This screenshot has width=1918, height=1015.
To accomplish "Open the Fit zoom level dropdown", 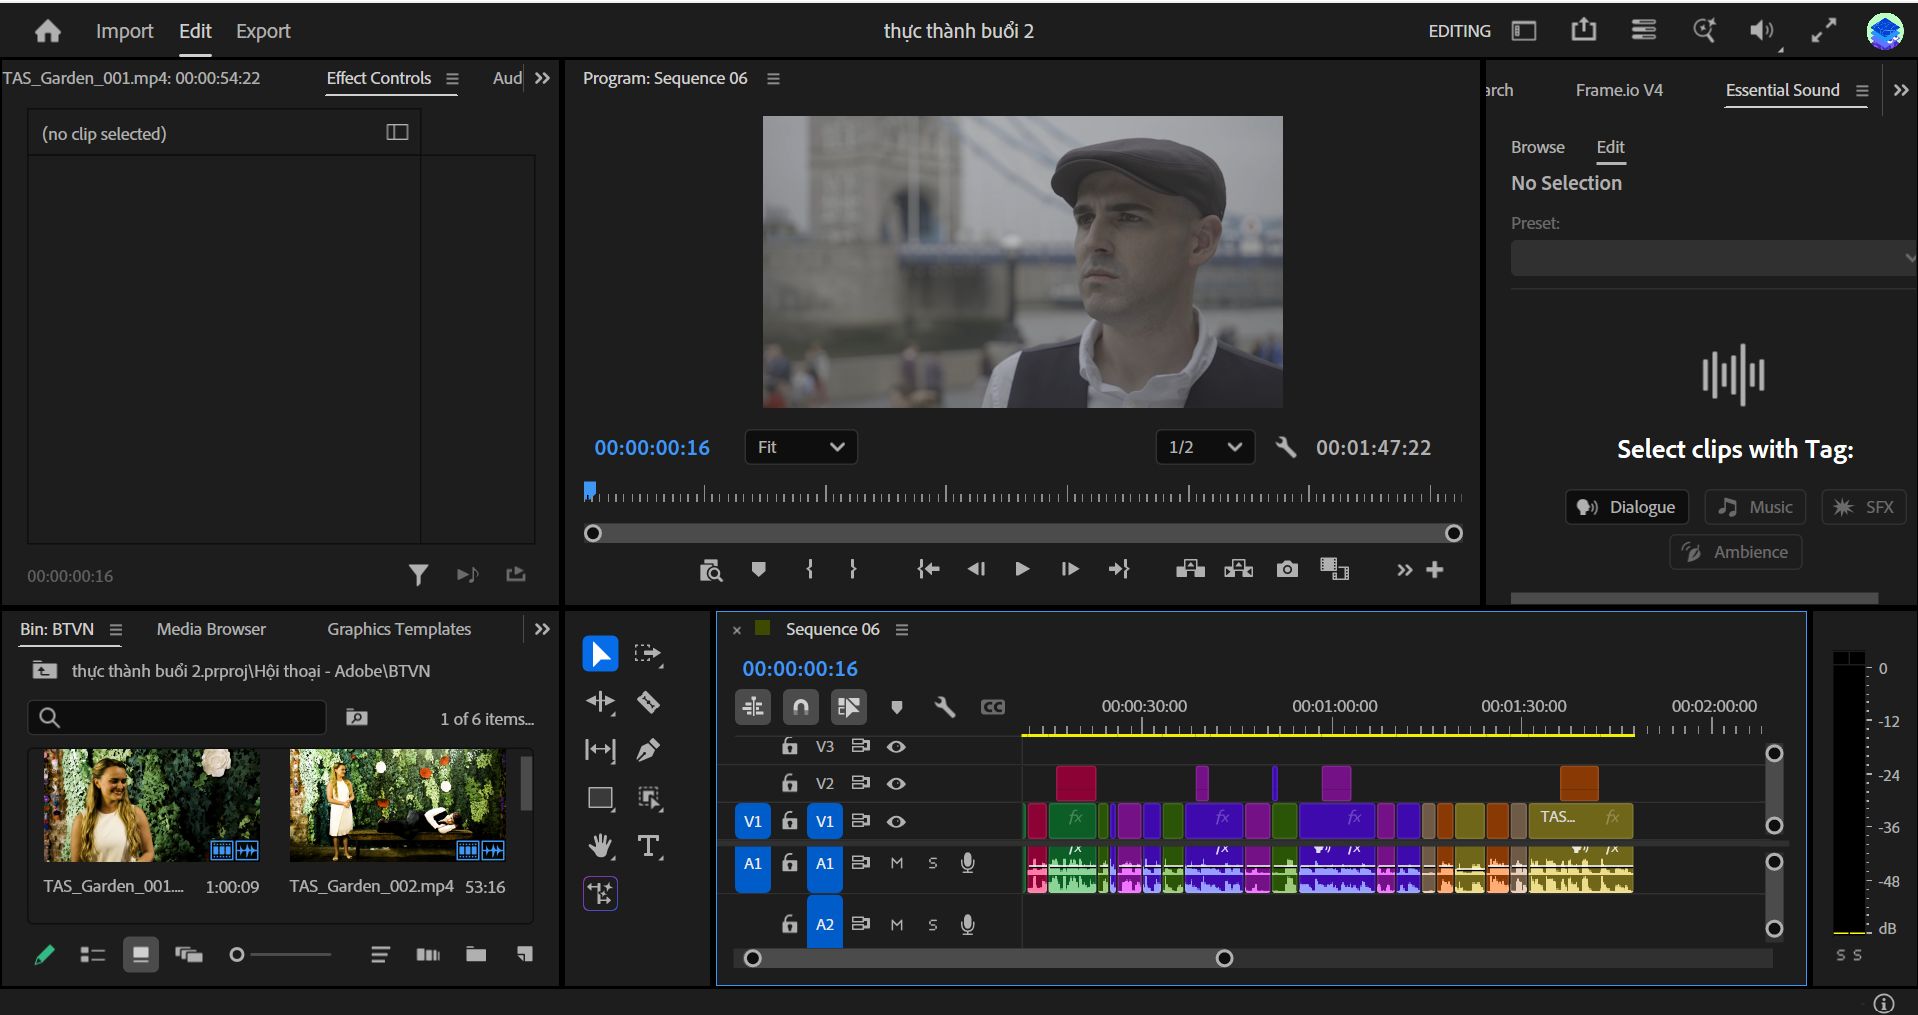I will pos(801,447).
